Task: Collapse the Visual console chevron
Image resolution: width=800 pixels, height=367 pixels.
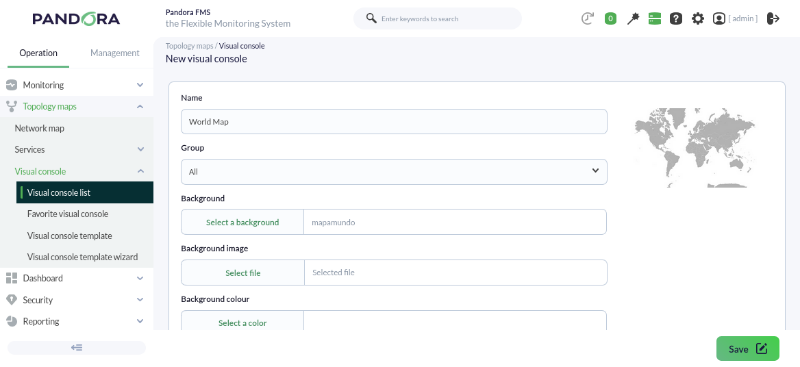Action: [x=141, y=171]
